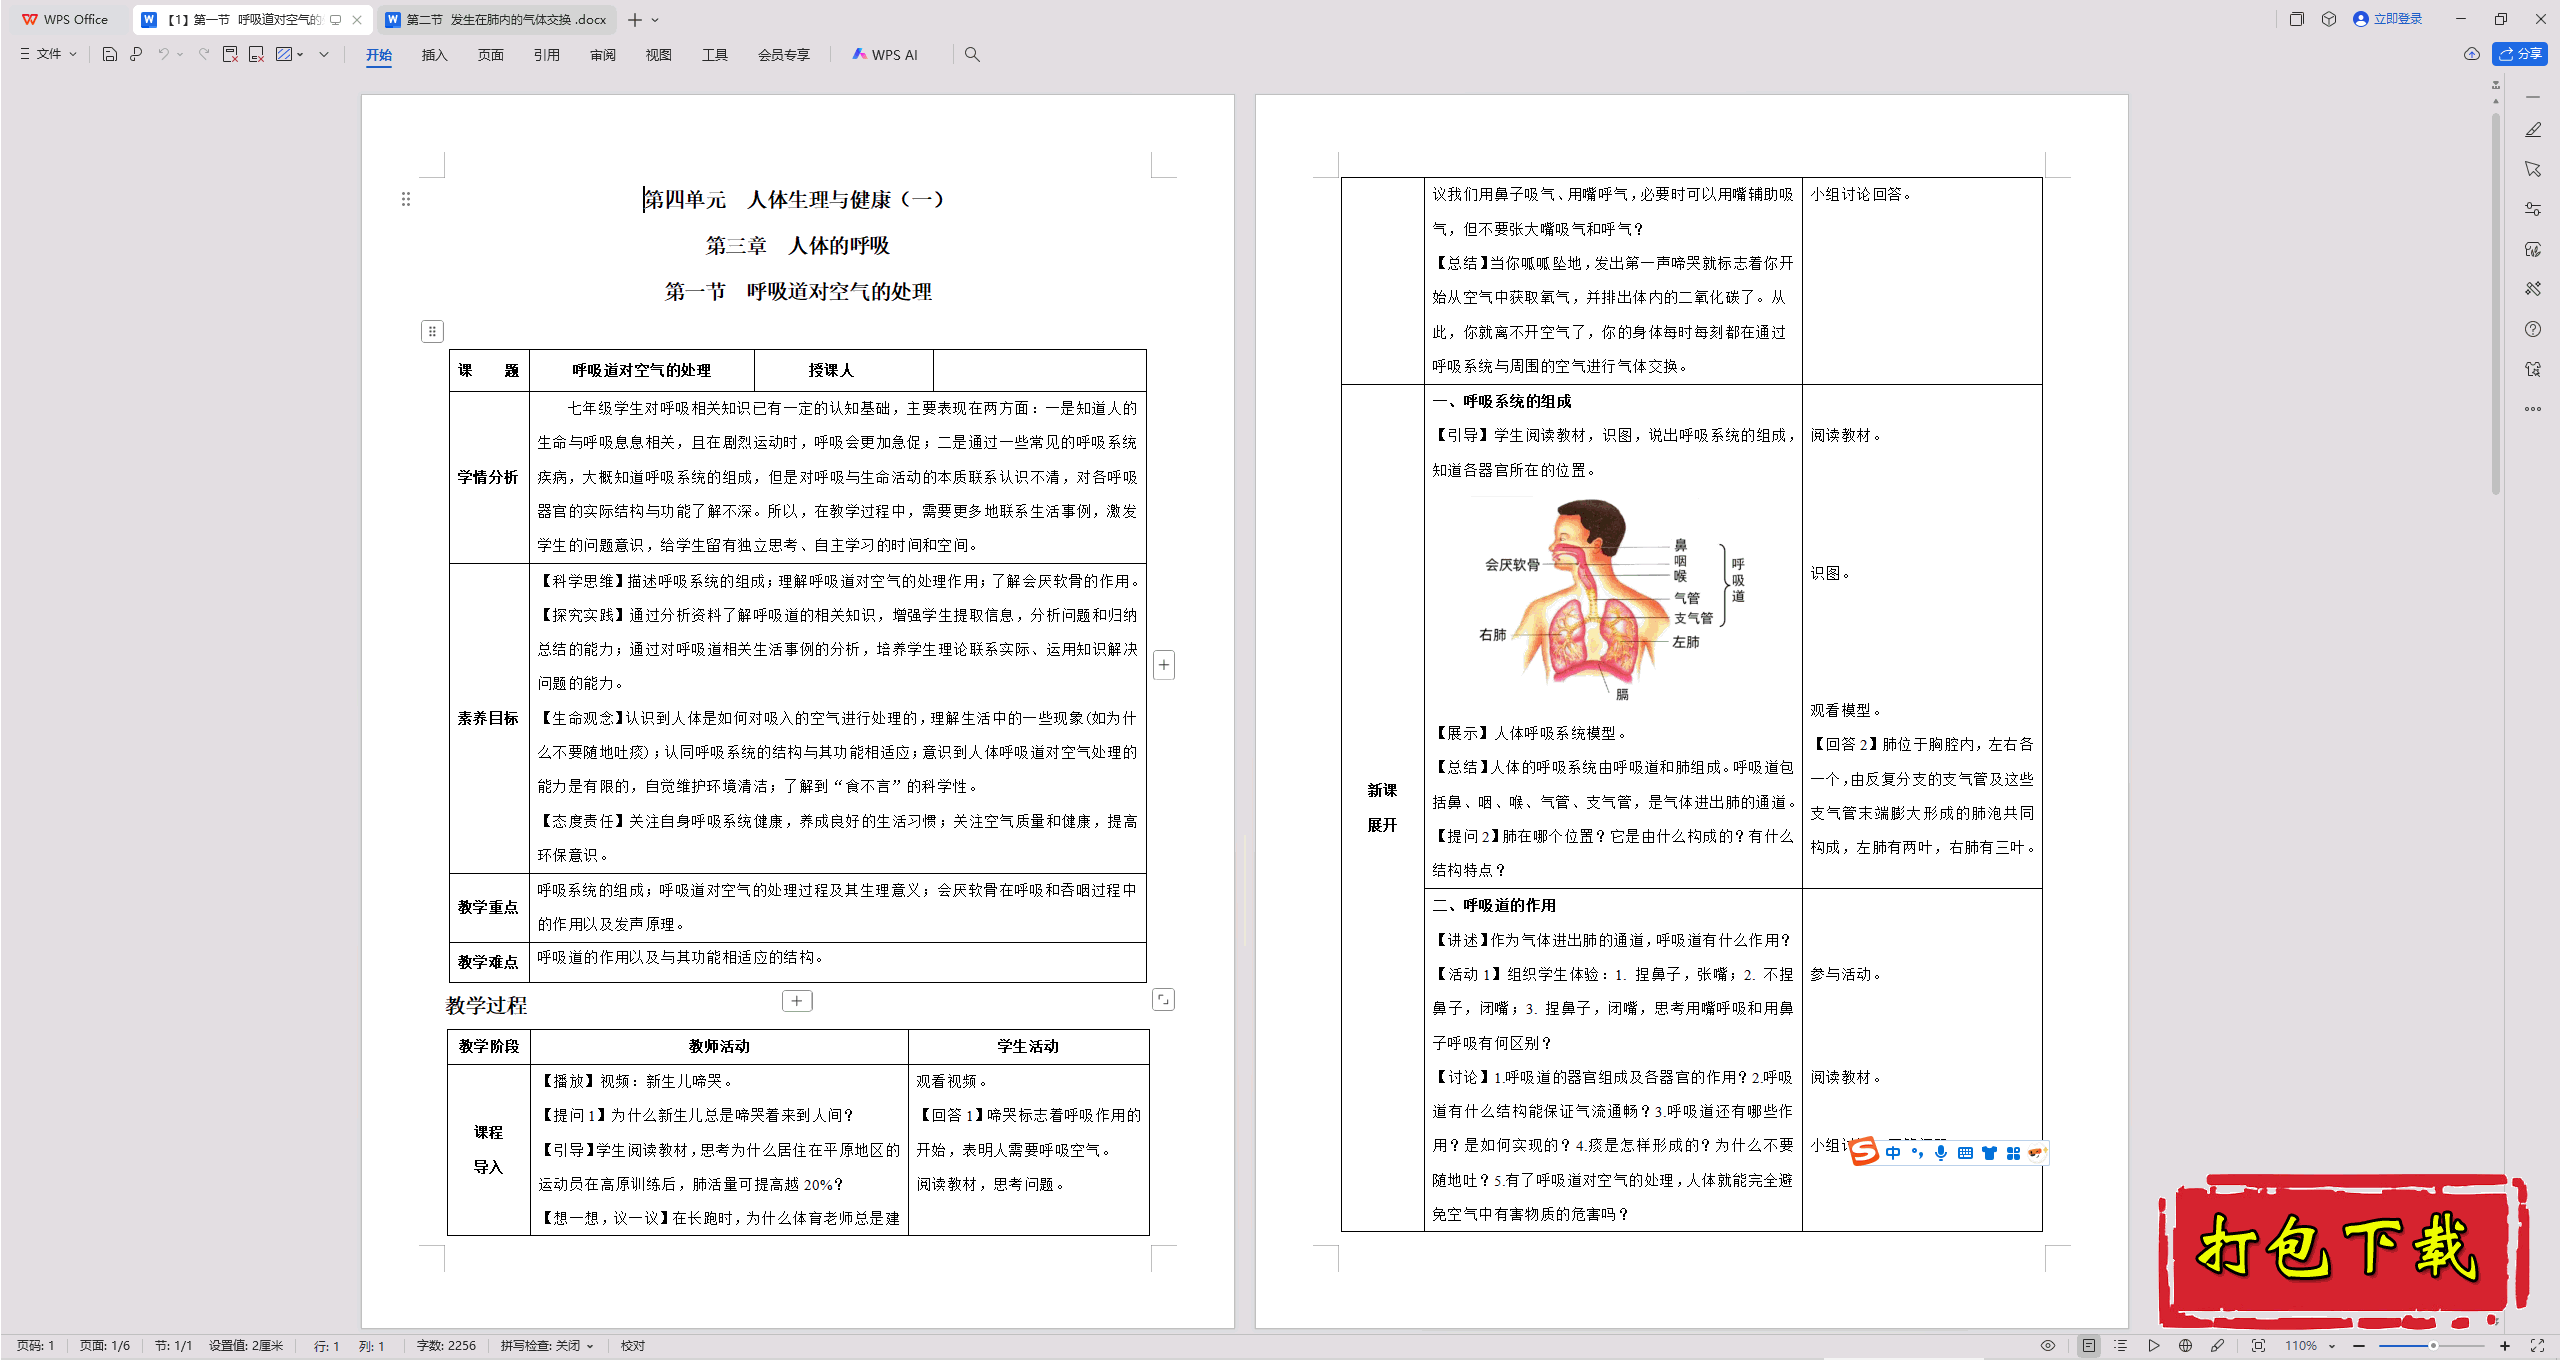The width and height of the screenshot is (2560, 1360).
Task: Expand the Undo history dropdown arrow
Action: pyautogui.click(x=180, y=54)
